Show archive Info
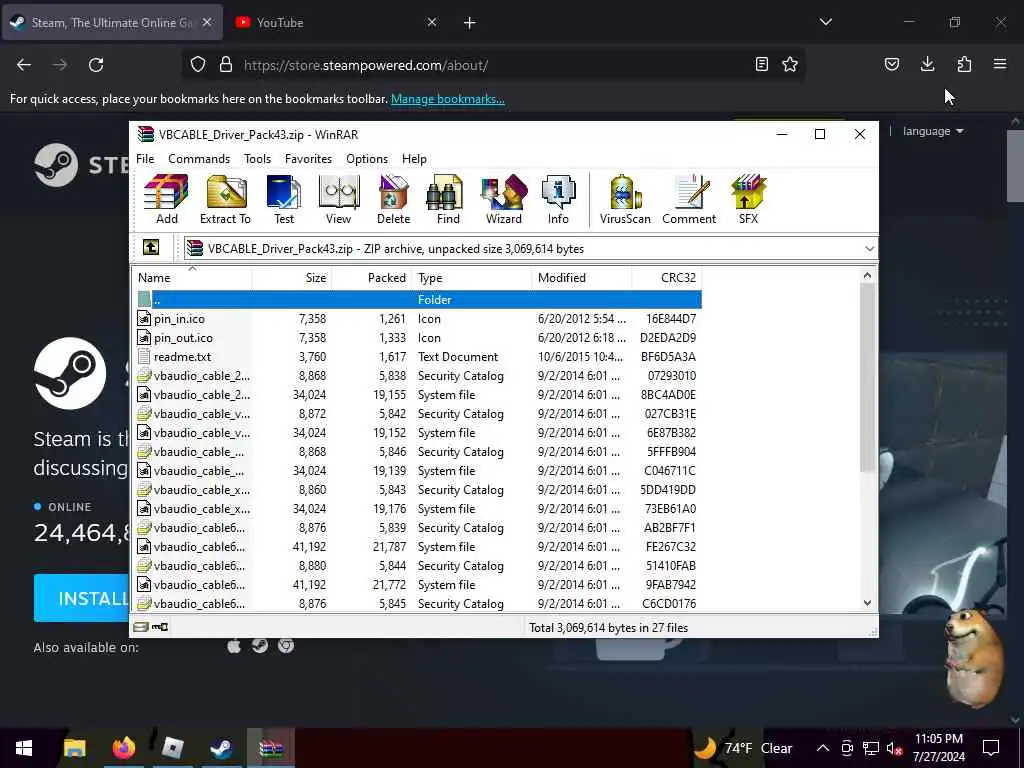 coord(558,200)
